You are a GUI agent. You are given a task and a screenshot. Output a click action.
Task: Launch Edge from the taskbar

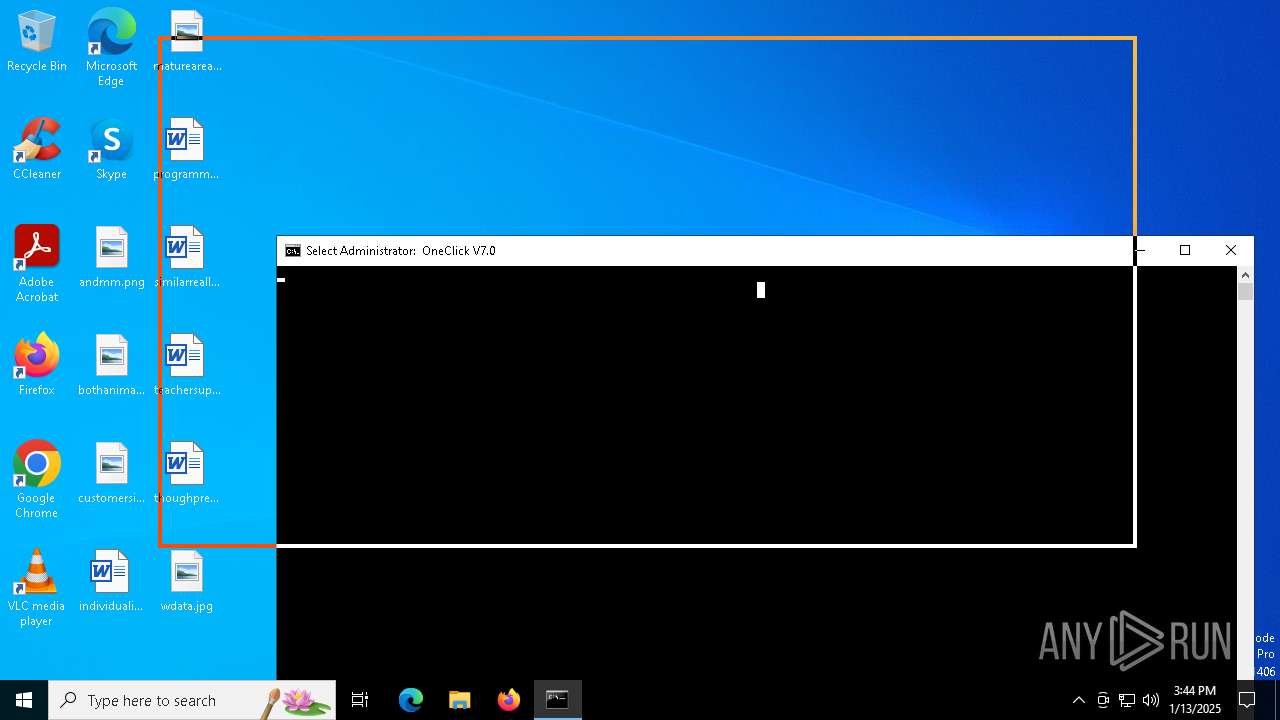coord(411,700)
